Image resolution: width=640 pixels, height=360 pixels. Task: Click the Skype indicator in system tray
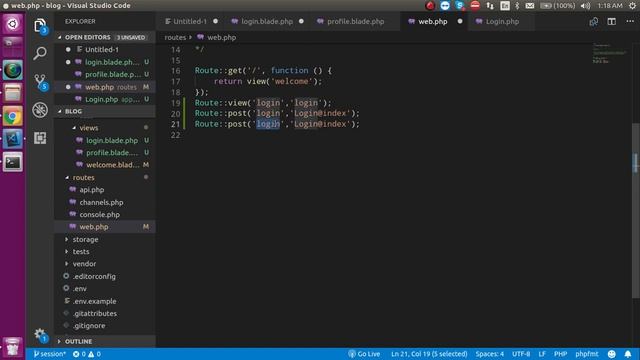(x=460, y=5)
